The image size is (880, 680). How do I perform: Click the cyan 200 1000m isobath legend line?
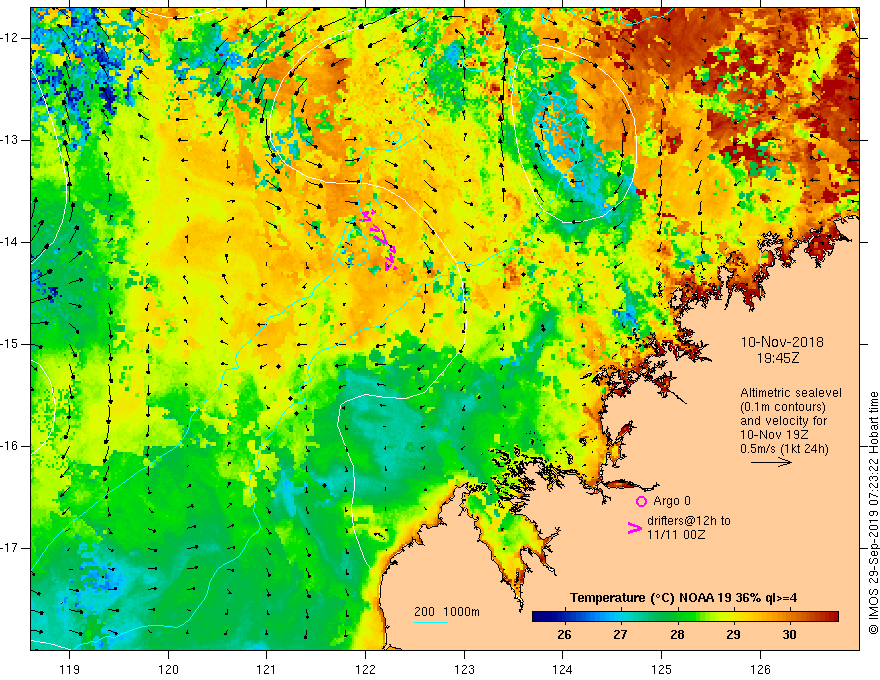click(x=430, y=622)
